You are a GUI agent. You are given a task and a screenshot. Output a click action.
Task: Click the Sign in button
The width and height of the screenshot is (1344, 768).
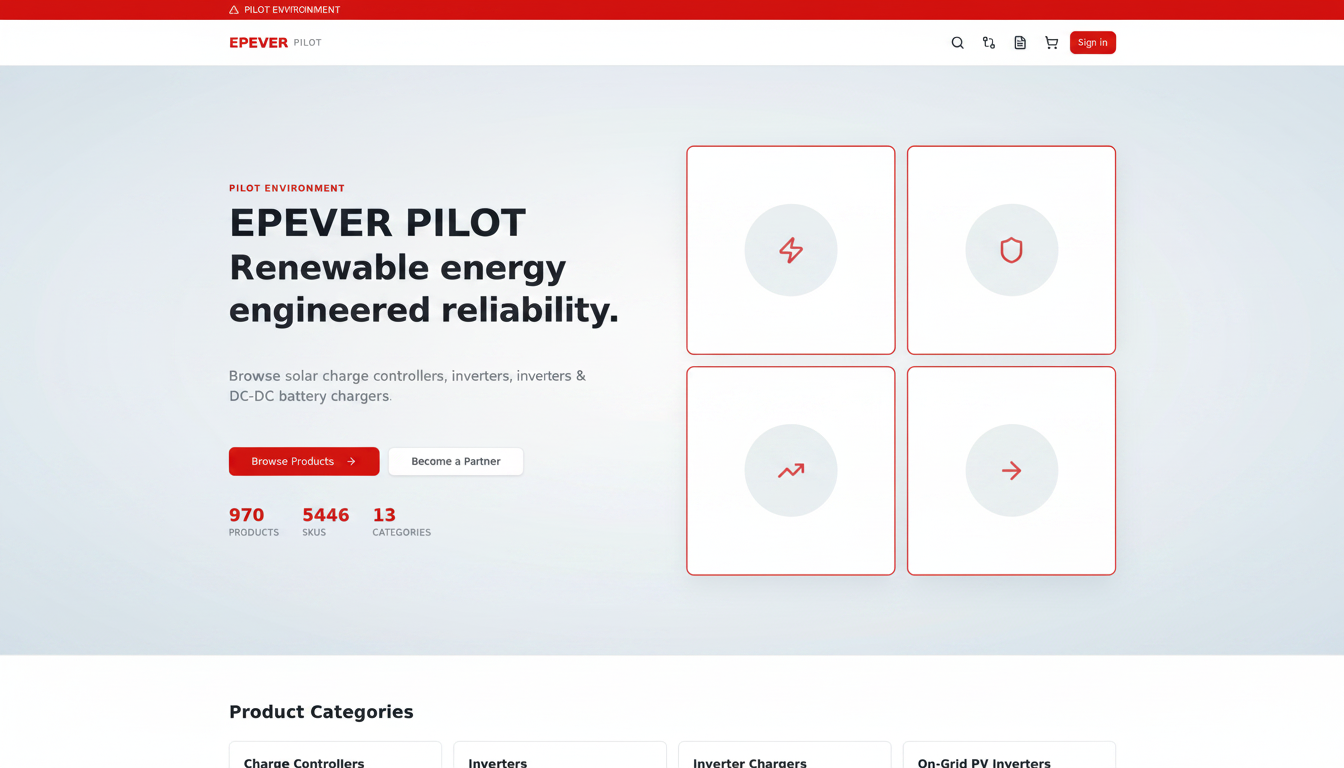(x=1092, y=43)
